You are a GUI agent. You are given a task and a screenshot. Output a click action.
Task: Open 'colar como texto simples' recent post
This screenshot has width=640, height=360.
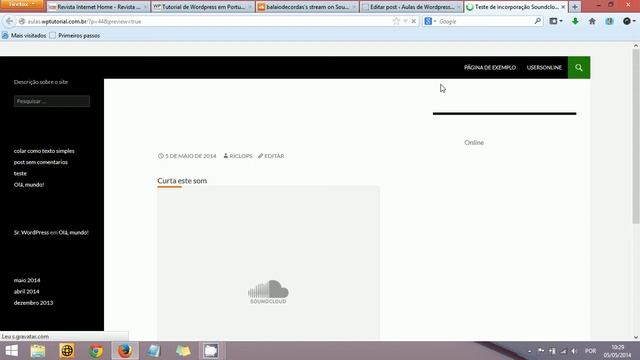tap(44, 151)
